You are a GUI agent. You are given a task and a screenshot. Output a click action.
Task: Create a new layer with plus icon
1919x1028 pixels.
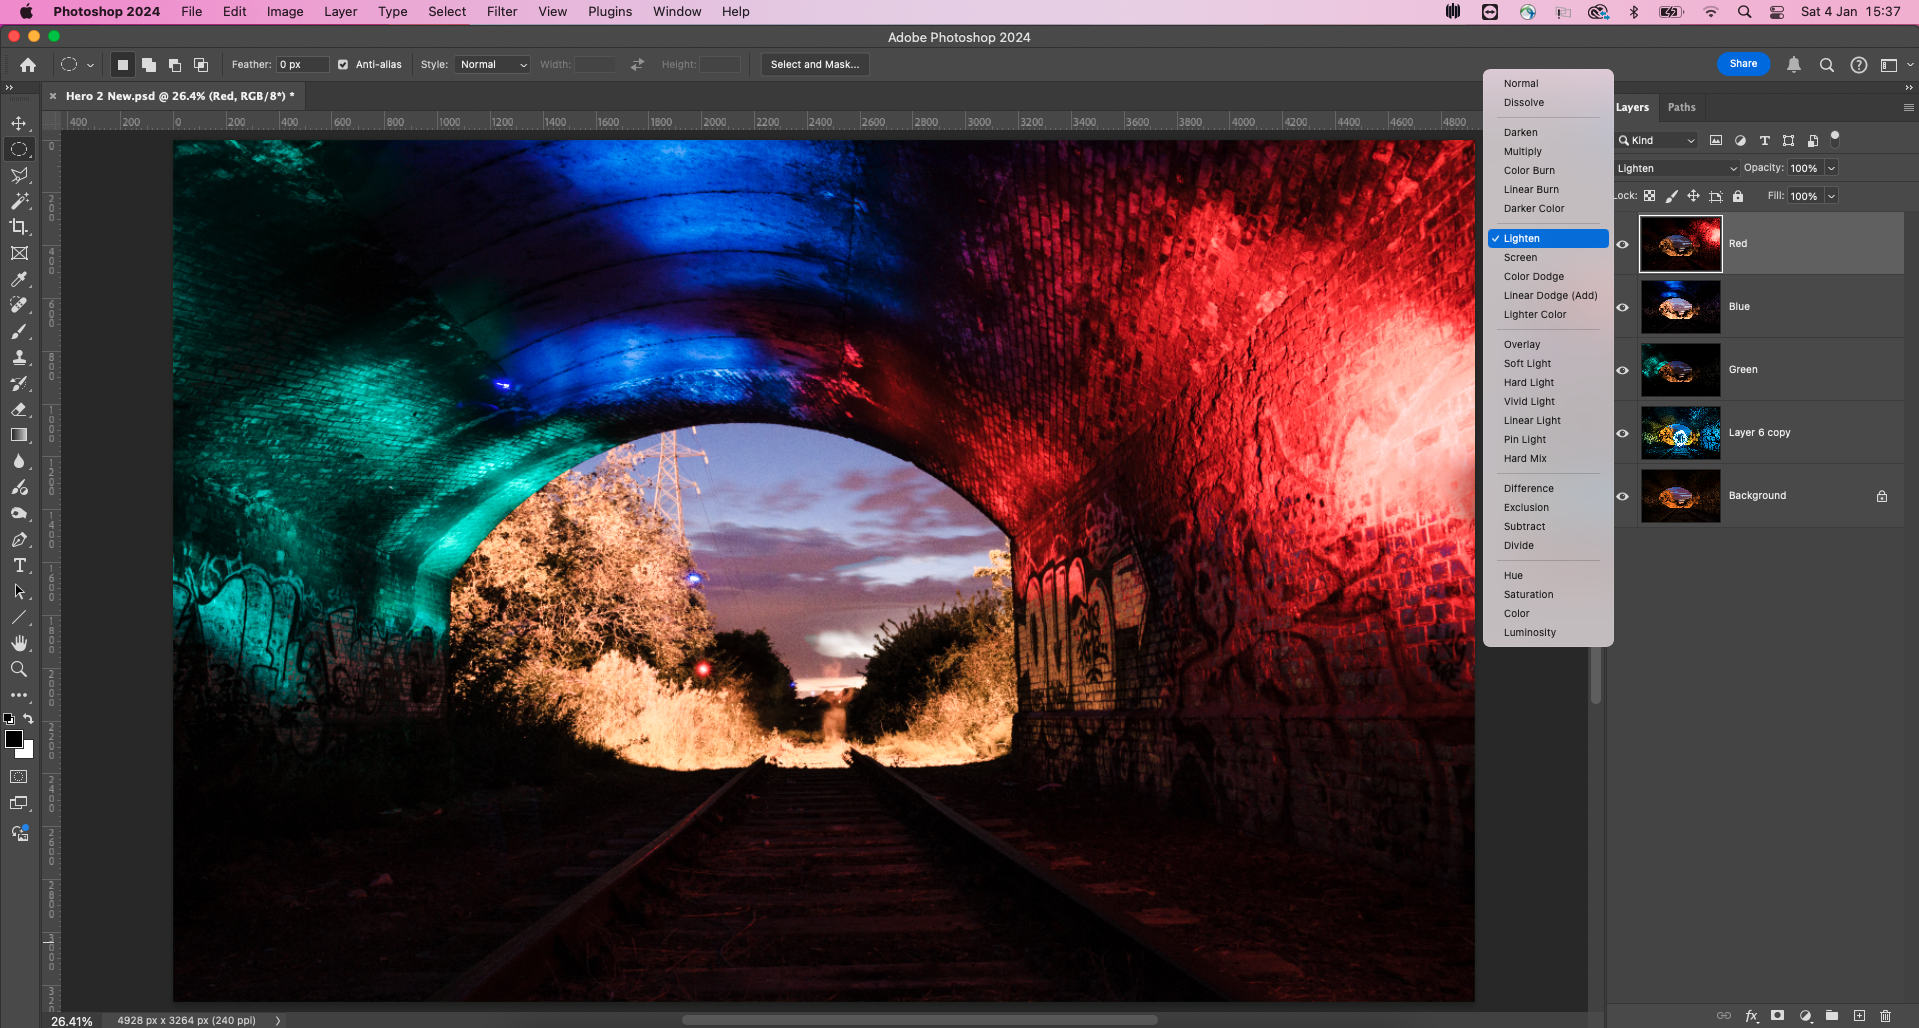pos(1859,1016)
